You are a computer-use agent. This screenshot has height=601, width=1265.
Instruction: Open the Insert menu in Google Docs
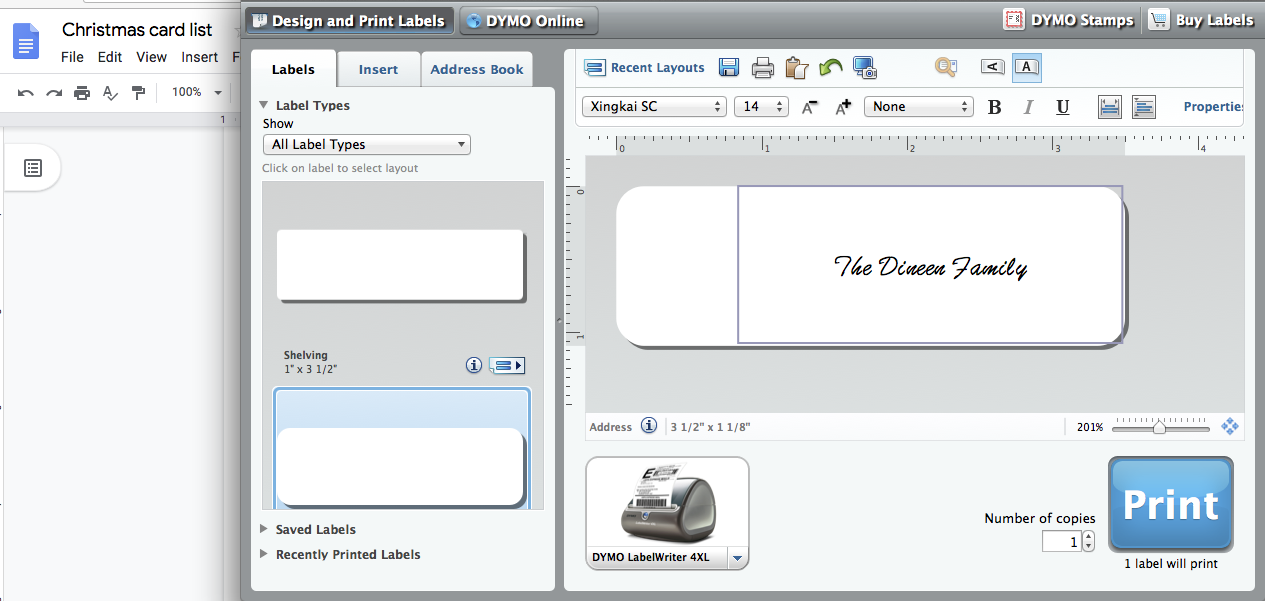tap(200, 57)
